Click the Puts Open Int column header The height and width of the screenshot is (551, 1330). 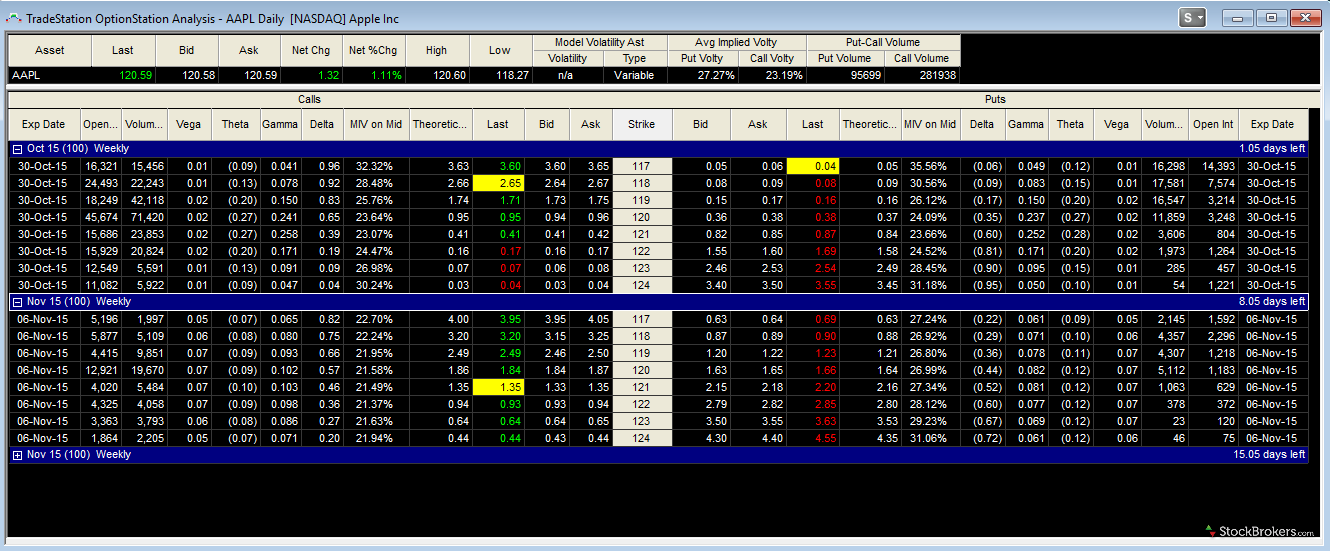click(x=1212, y=124)
